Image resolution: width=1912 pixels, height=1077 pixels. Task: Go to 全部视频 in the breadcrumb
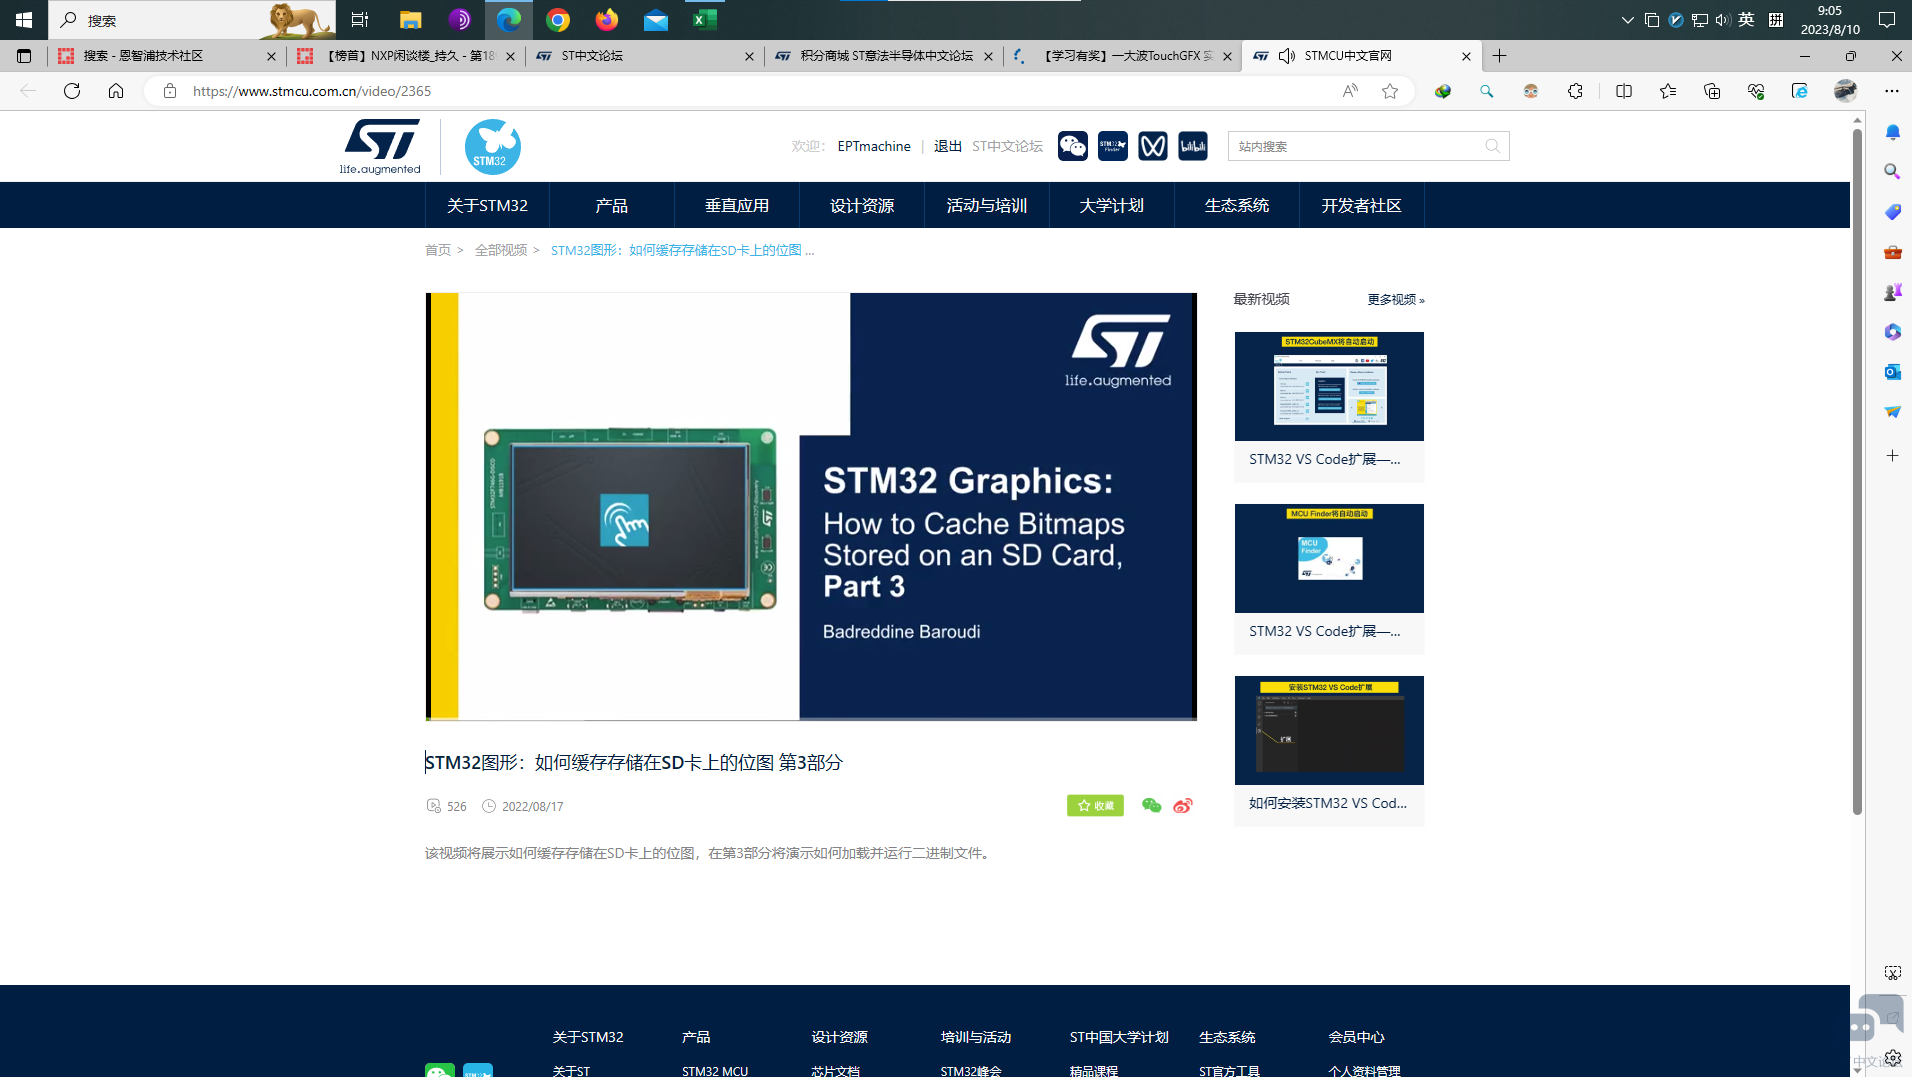click(x=501, y=250)
